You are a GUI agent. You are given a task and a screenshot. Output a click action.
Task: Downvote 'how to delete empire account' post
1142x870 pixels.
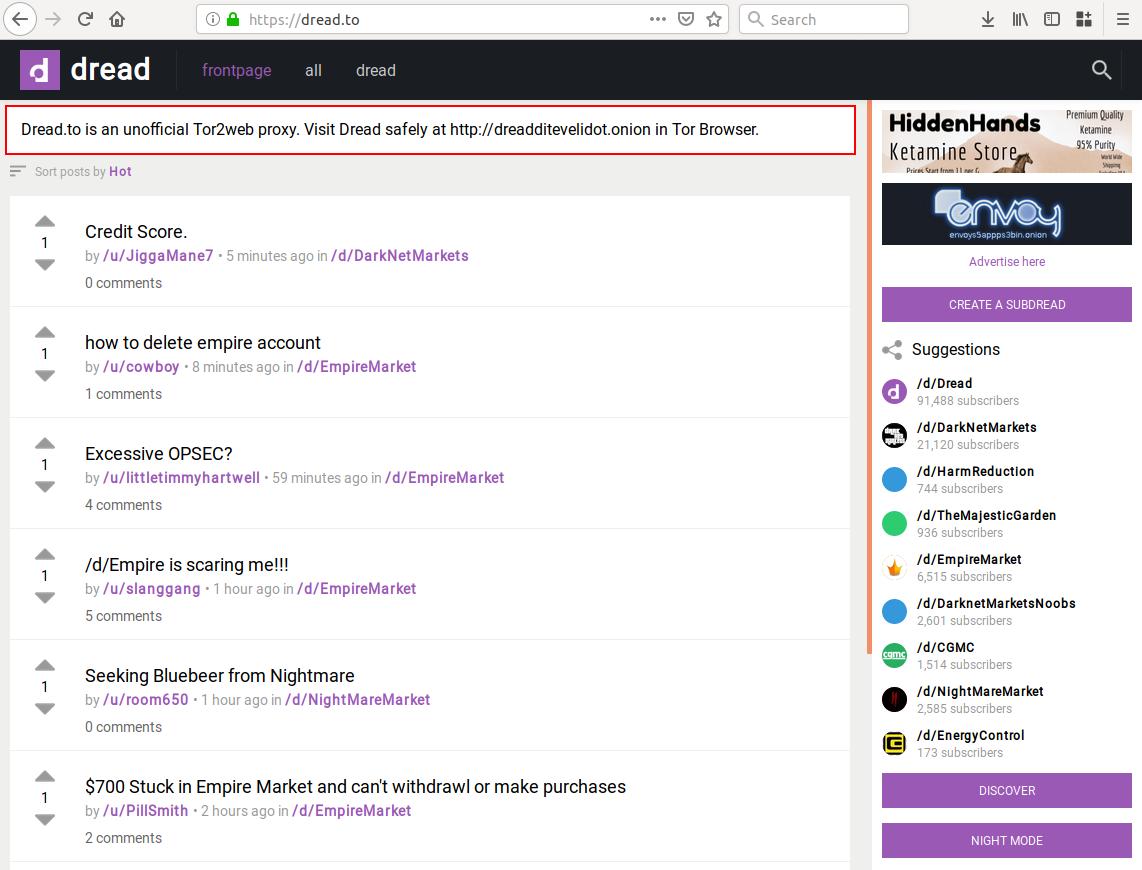tap(45, 376)
